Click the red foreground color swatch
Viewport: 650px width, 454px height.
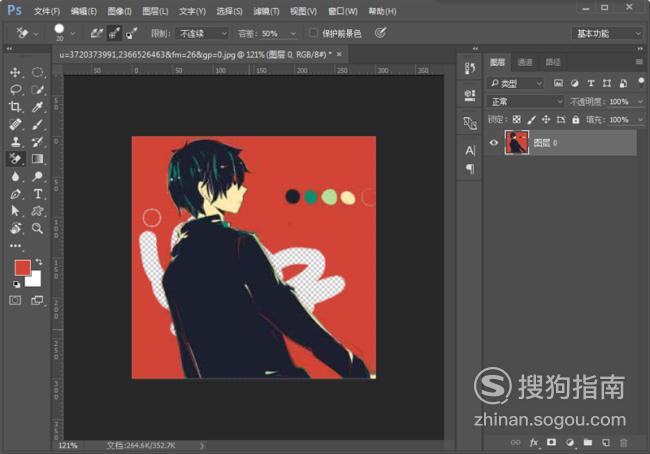point(22,267)
